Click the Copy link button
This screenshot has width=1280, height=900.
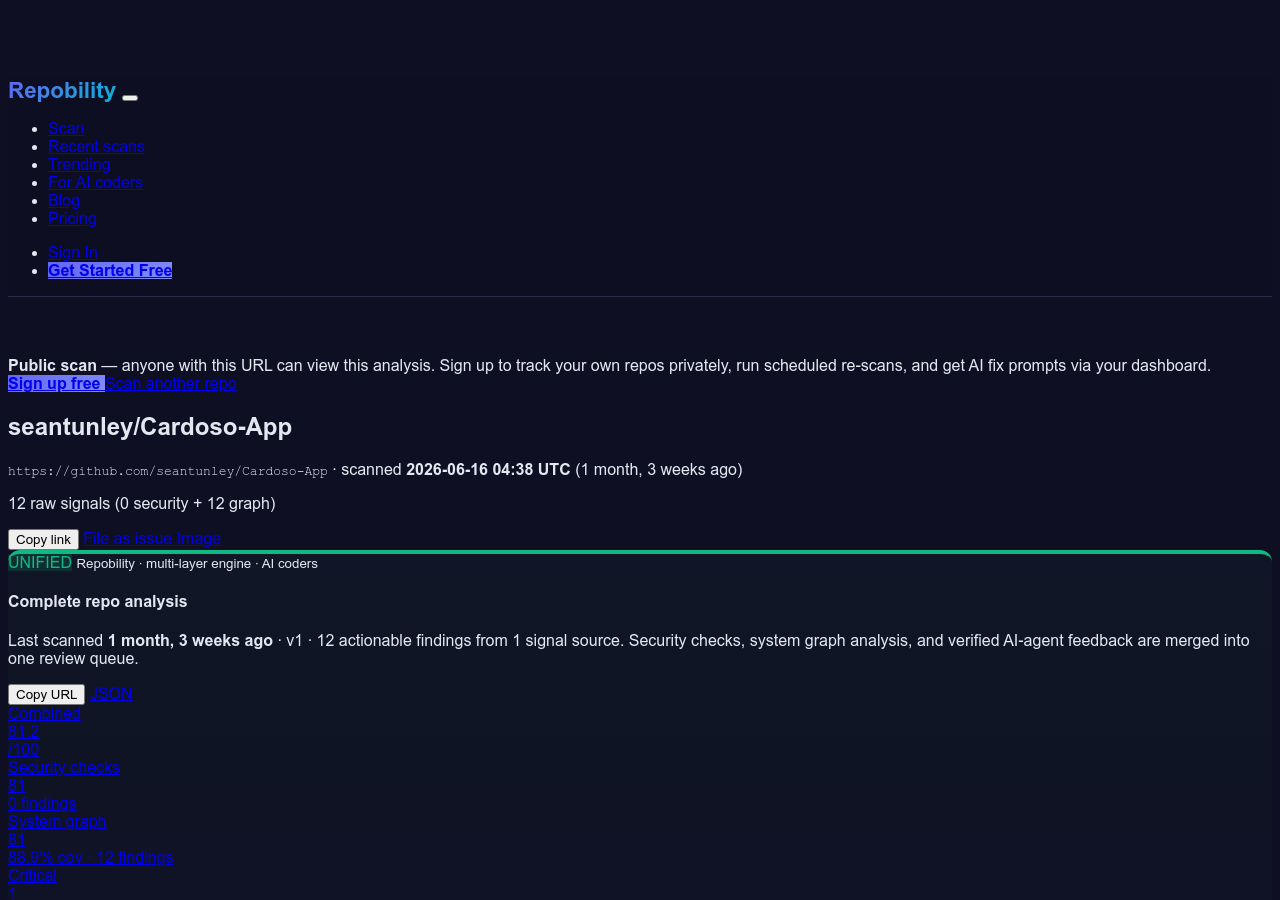pyautogui.click(x=43, y=539)
